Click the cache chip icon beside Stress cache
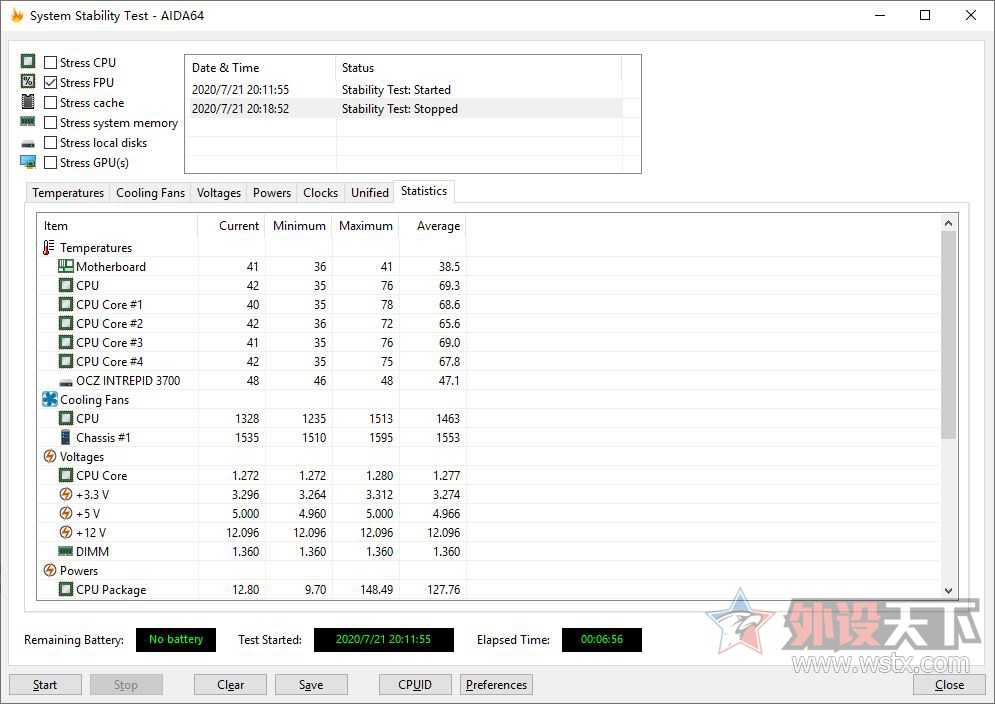Image resolution: width=995 pixels, height=704 pixels. [28, 102]
